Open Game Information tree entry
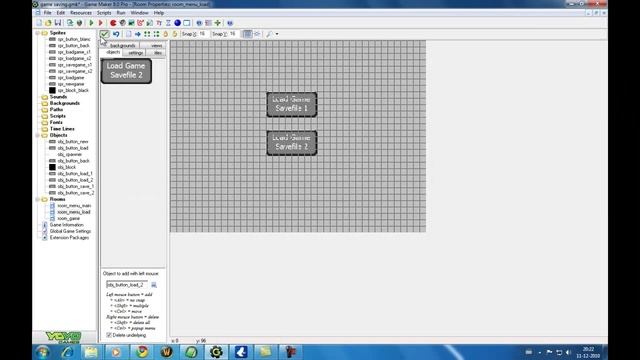This screenshot has width=640, height=360. [67, 225]
